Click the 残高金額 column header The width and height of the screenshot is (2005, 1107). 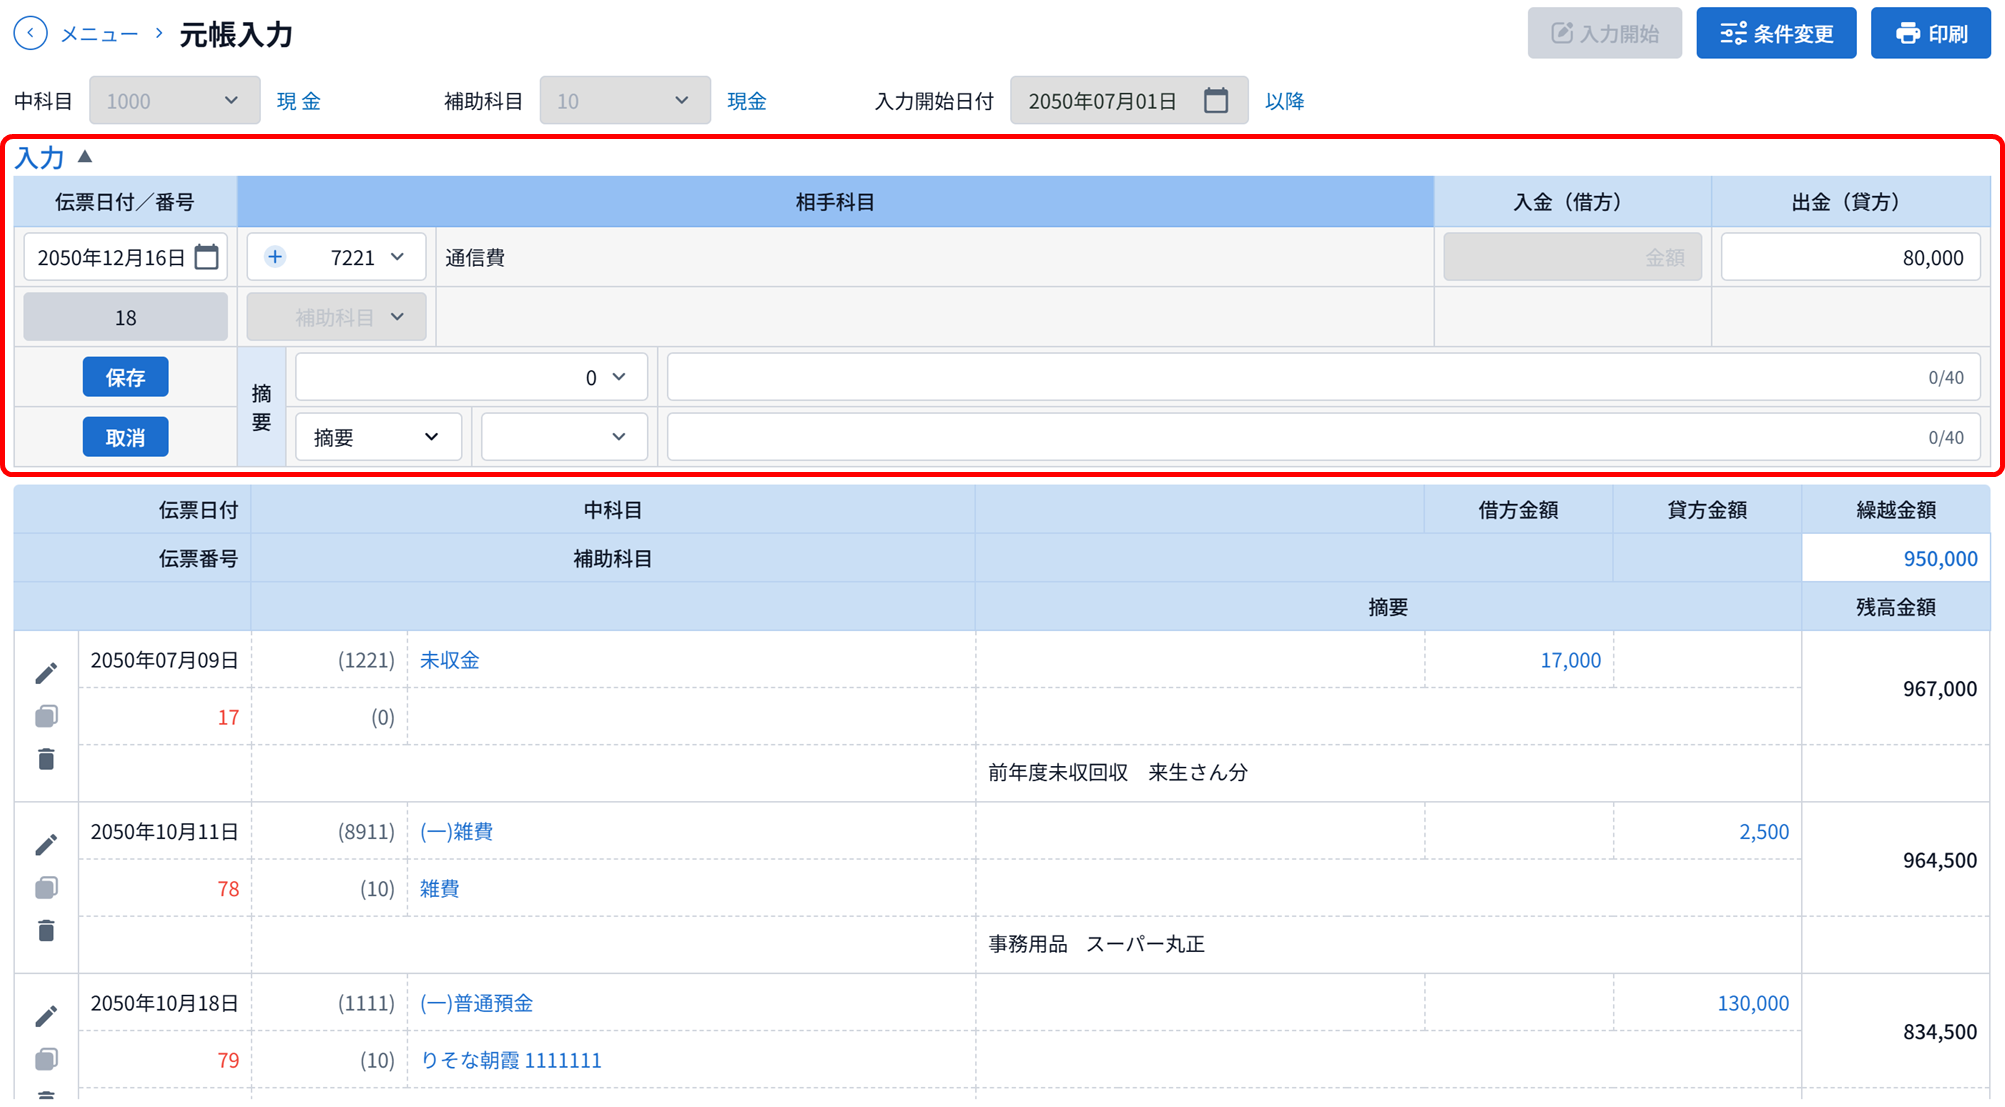tap(1895, 607)
